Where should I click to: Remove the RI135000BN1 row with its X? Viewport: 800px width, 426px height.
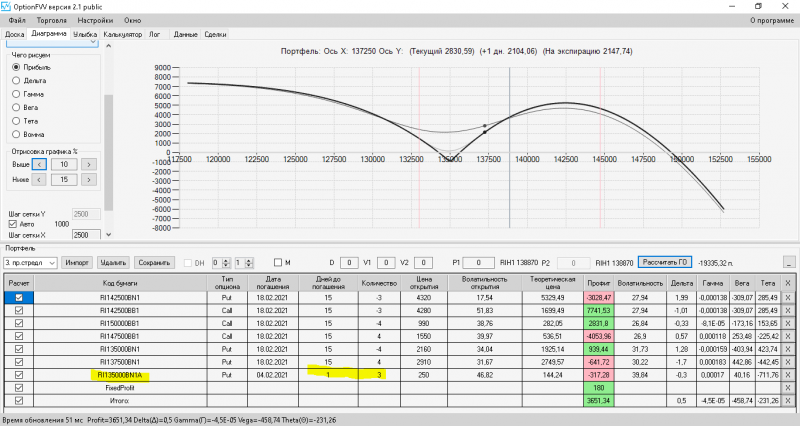point(788,349)
